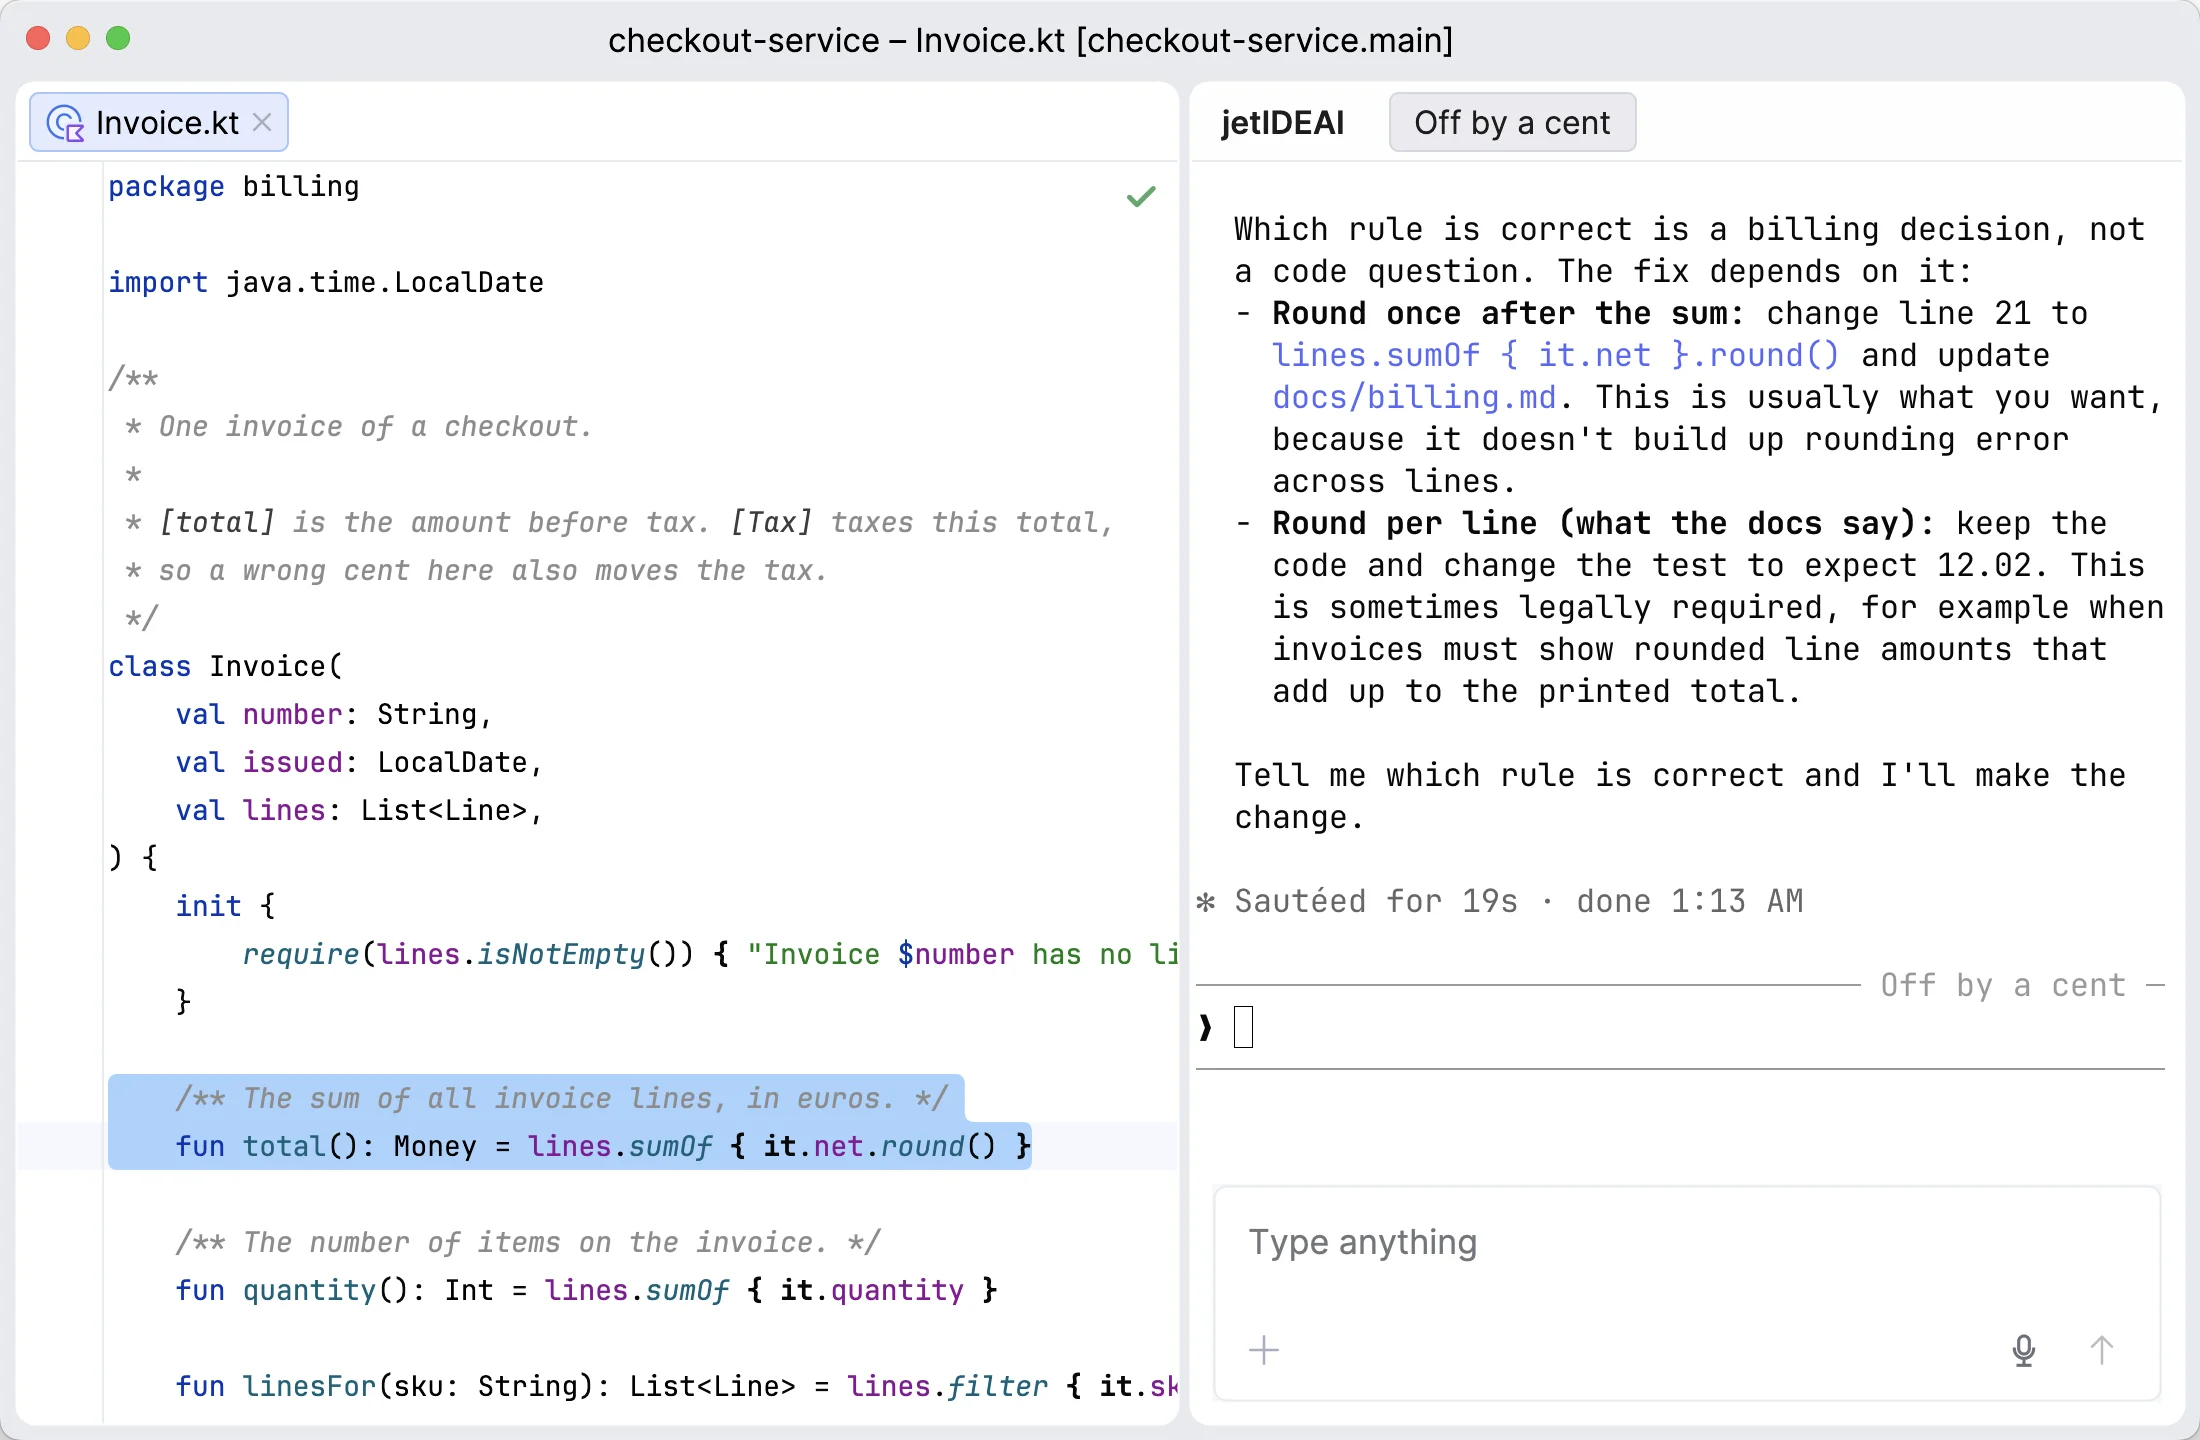Activate the microphone voice input icon
Image resolution: width=2200 pixels, height=1440 pixels.
(2023, 1350)
